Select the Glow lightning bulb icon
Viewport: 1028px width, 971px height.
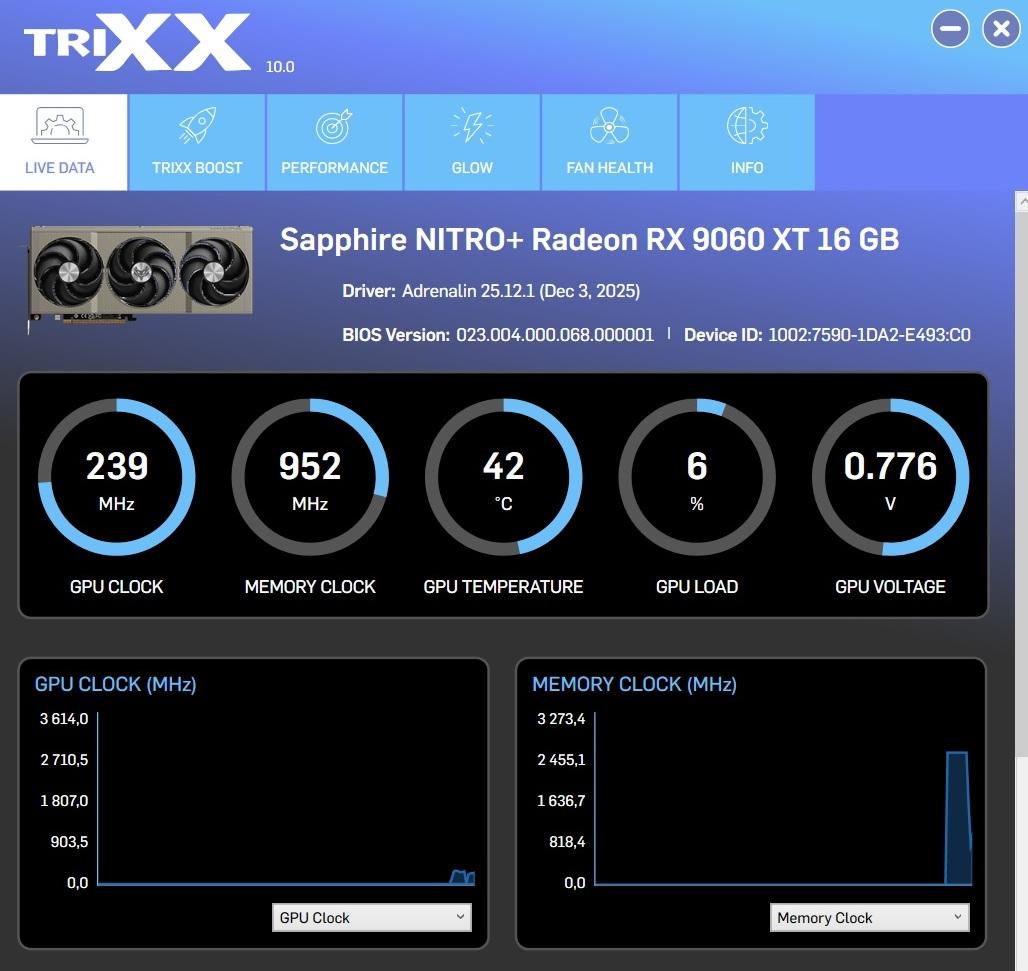tap(472, 128)
